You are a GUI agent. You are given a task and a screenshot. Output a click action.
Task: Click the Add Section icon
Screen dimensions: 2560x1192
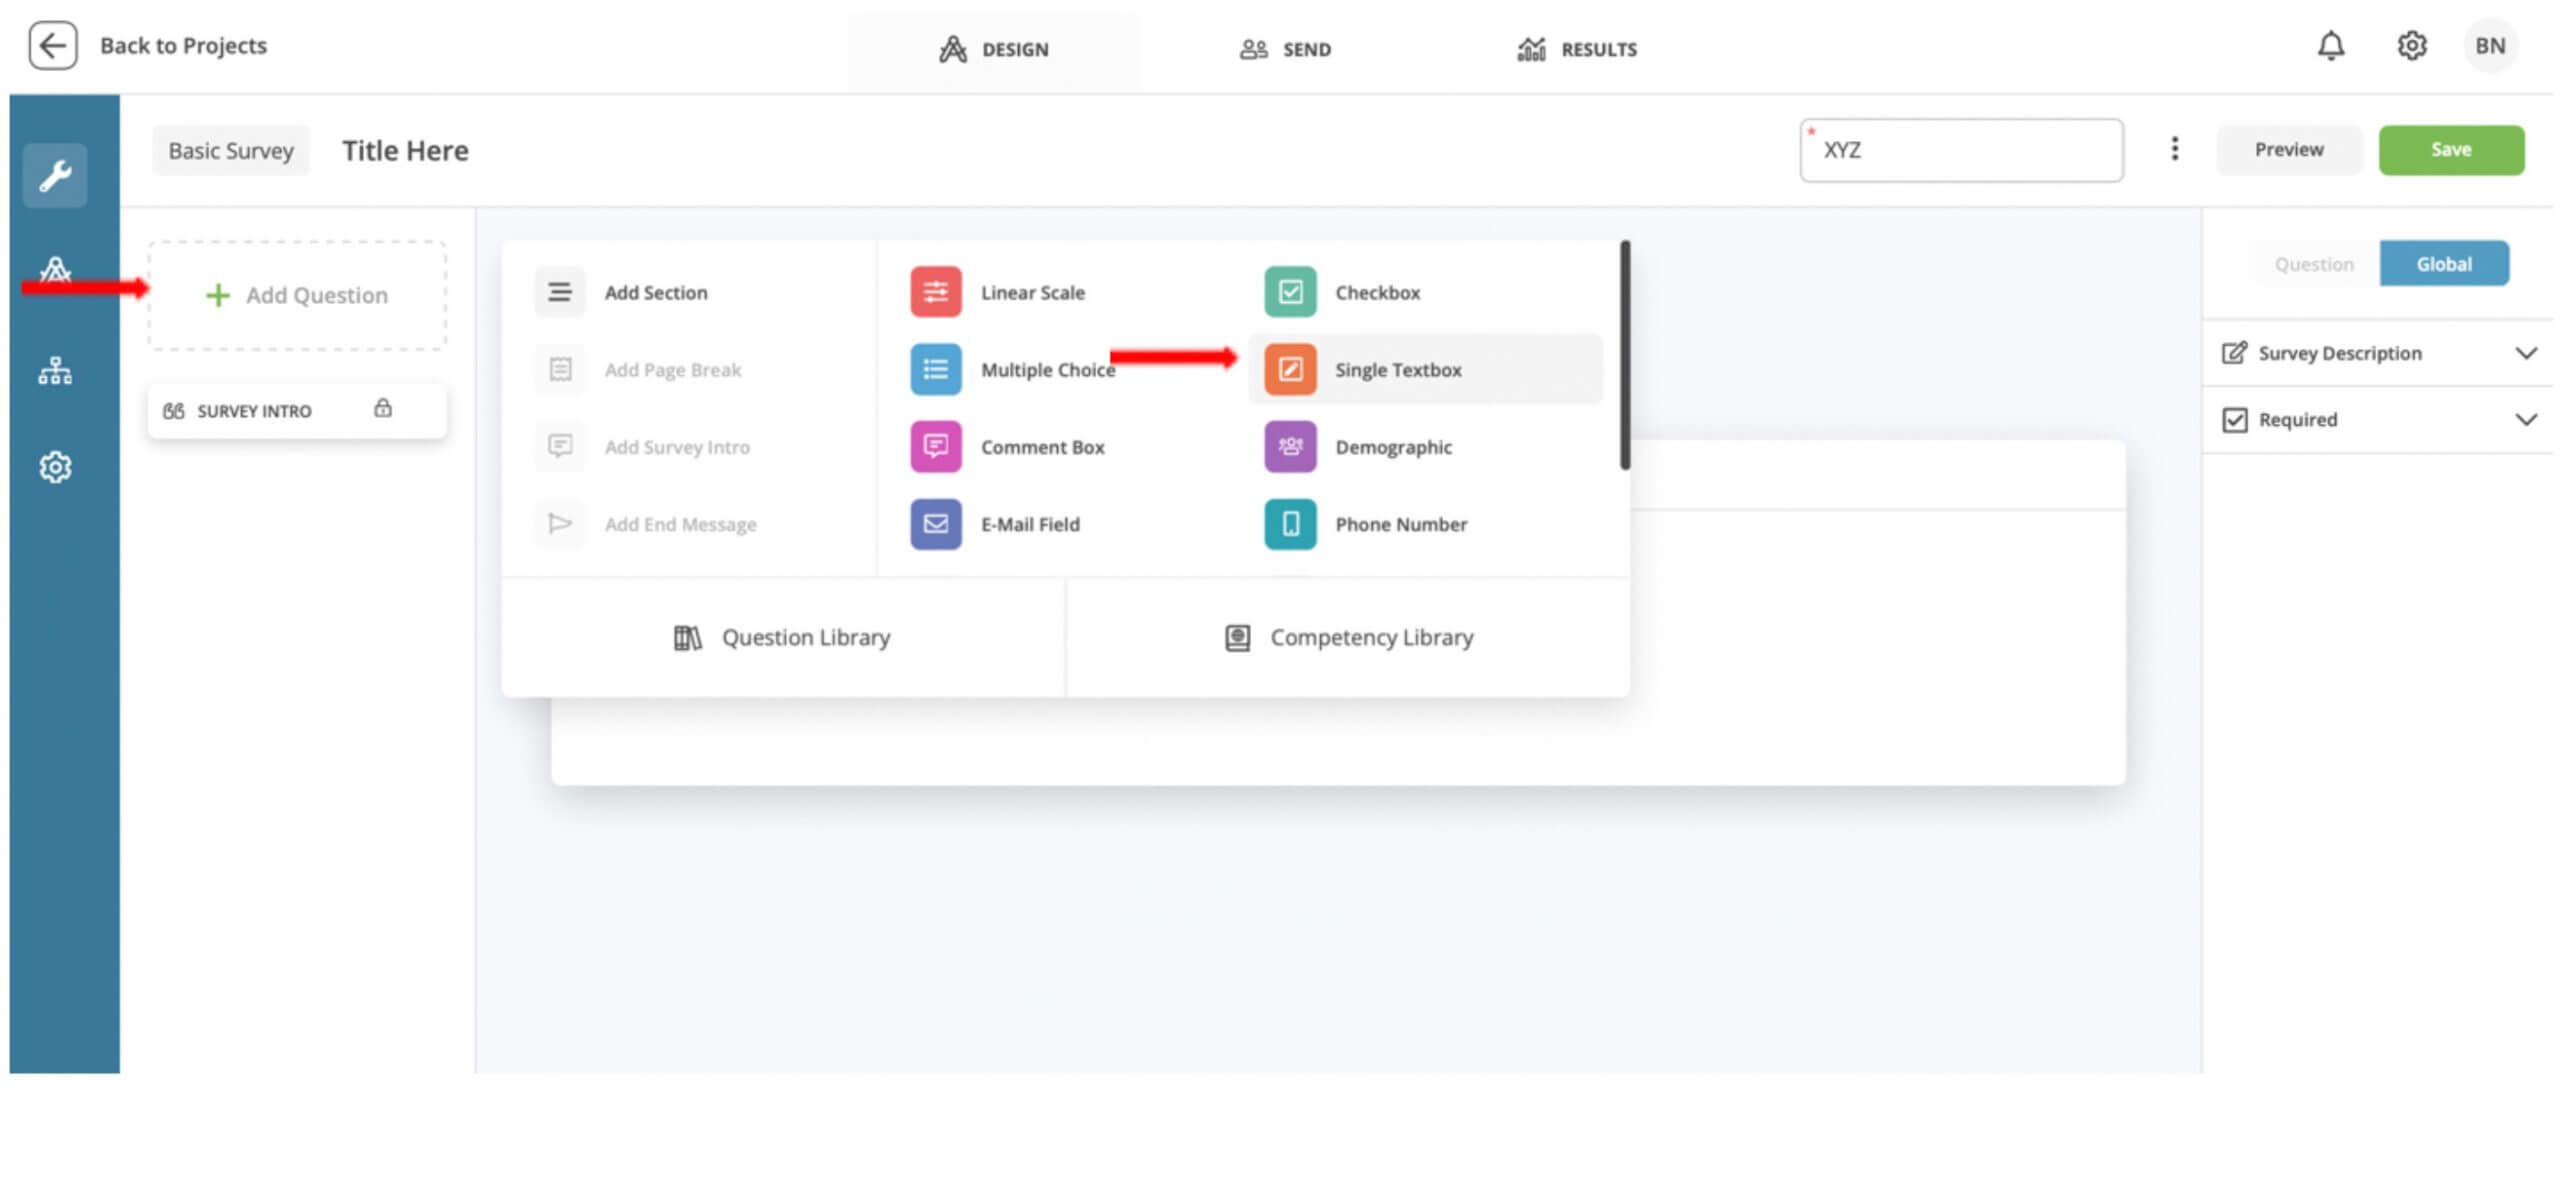coord(560,292)
